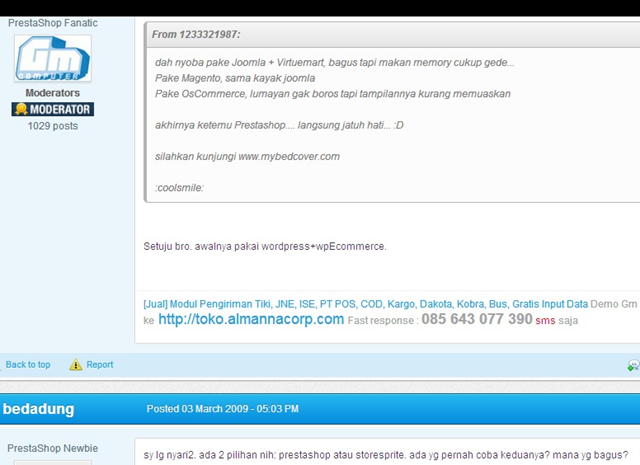Click ':coolsmile:' text in the quote
This screenshot has width=640, height=465.
[x=179, y=188]
